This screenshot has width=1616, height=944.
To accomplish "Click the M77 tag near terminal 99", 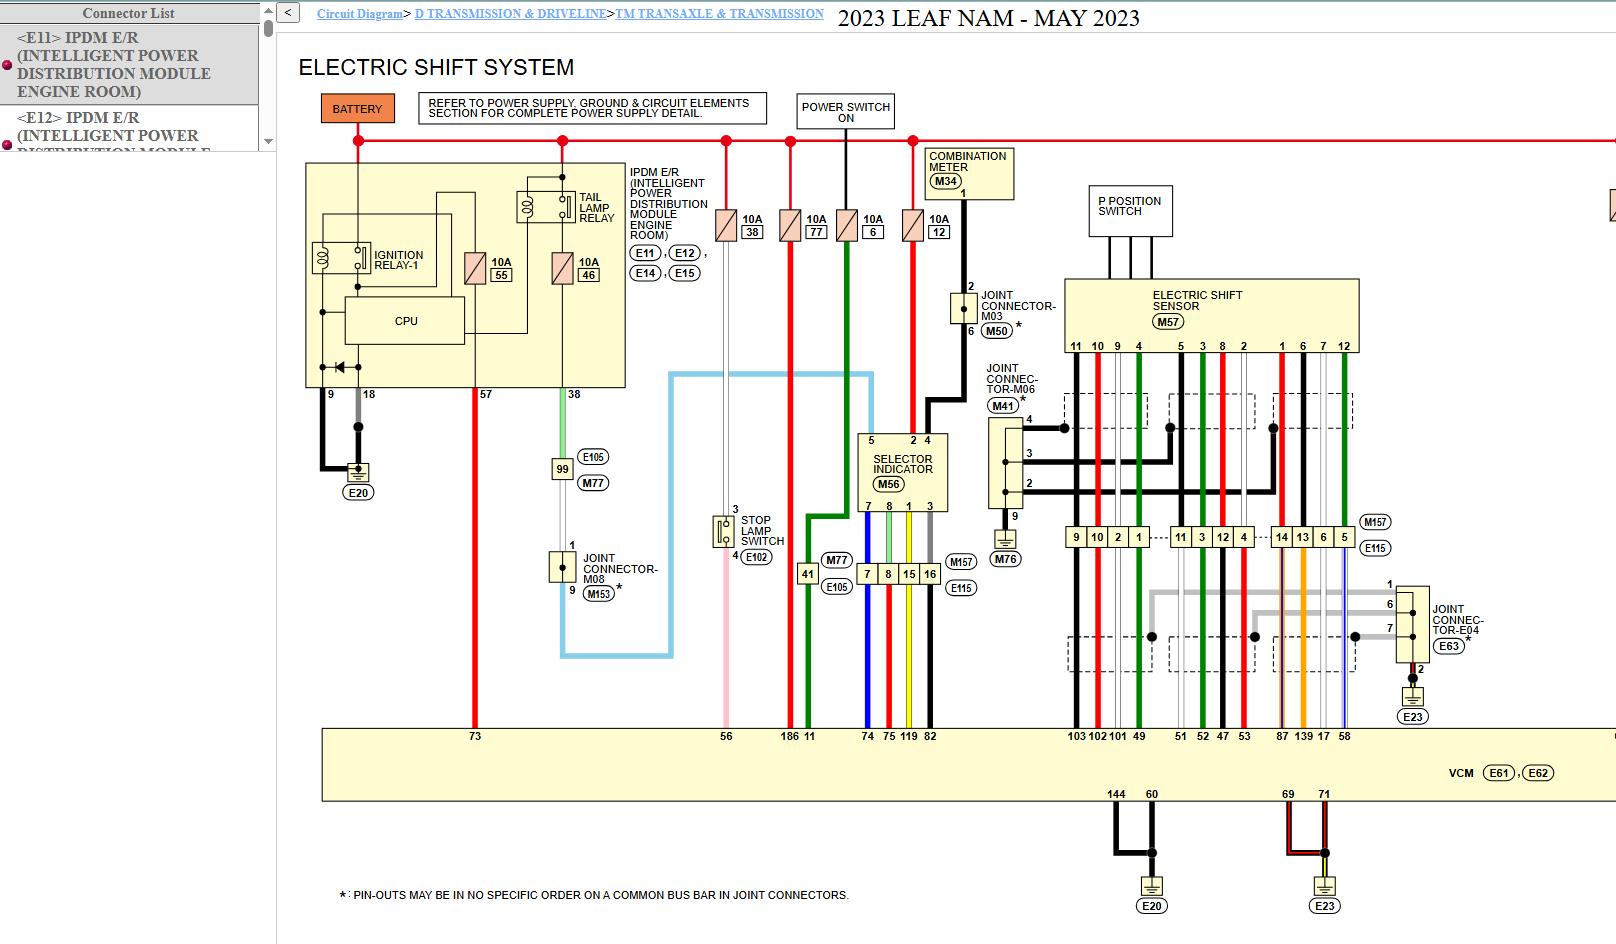I will point(593,483).
